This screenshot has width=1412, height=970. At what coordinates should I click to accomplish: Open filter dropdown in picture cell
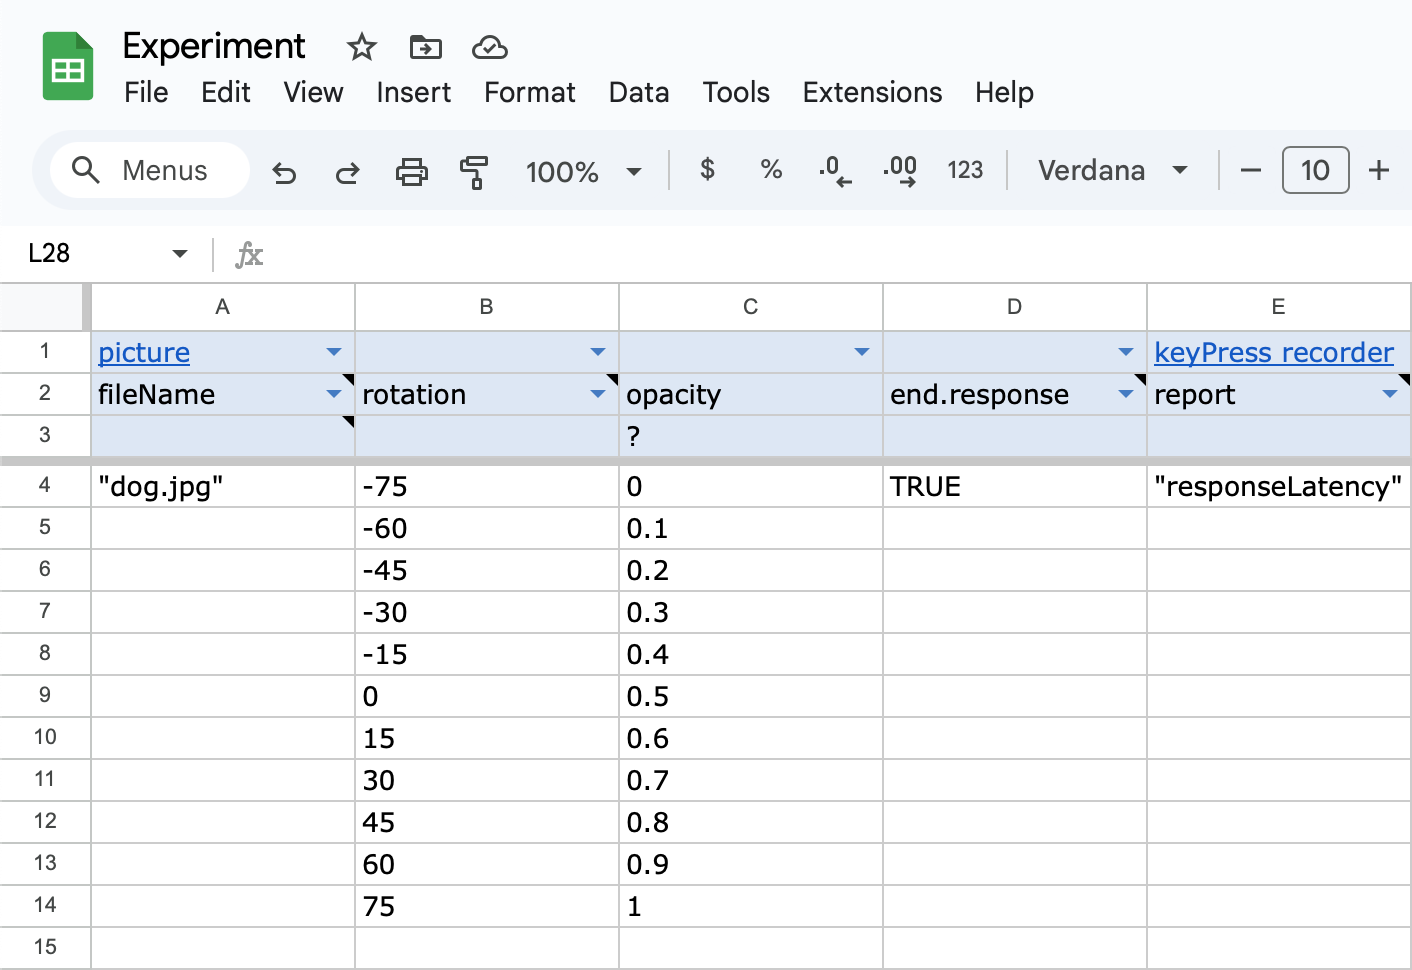click(334, 352)
